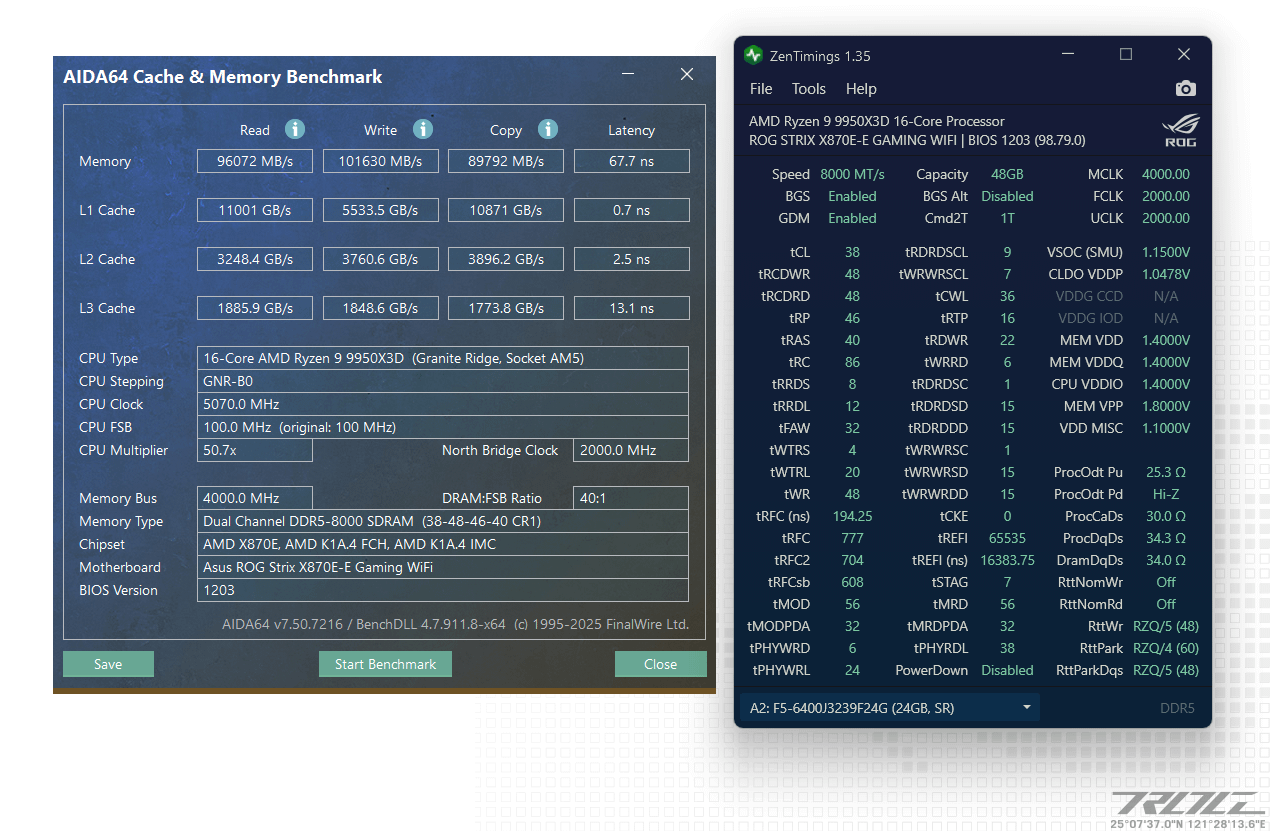The width and height of the screenshot is (1272, 831).
Task: Click the DRAM:FSB Ratio 40:1 field
Action: coord(631,497)
